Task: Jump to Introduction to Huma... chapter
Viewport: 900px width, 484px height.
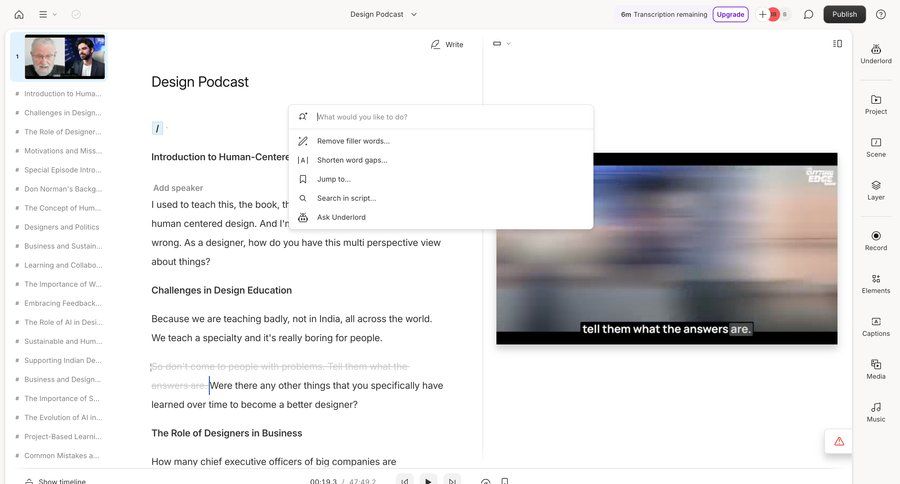Action: click(63, 94)
